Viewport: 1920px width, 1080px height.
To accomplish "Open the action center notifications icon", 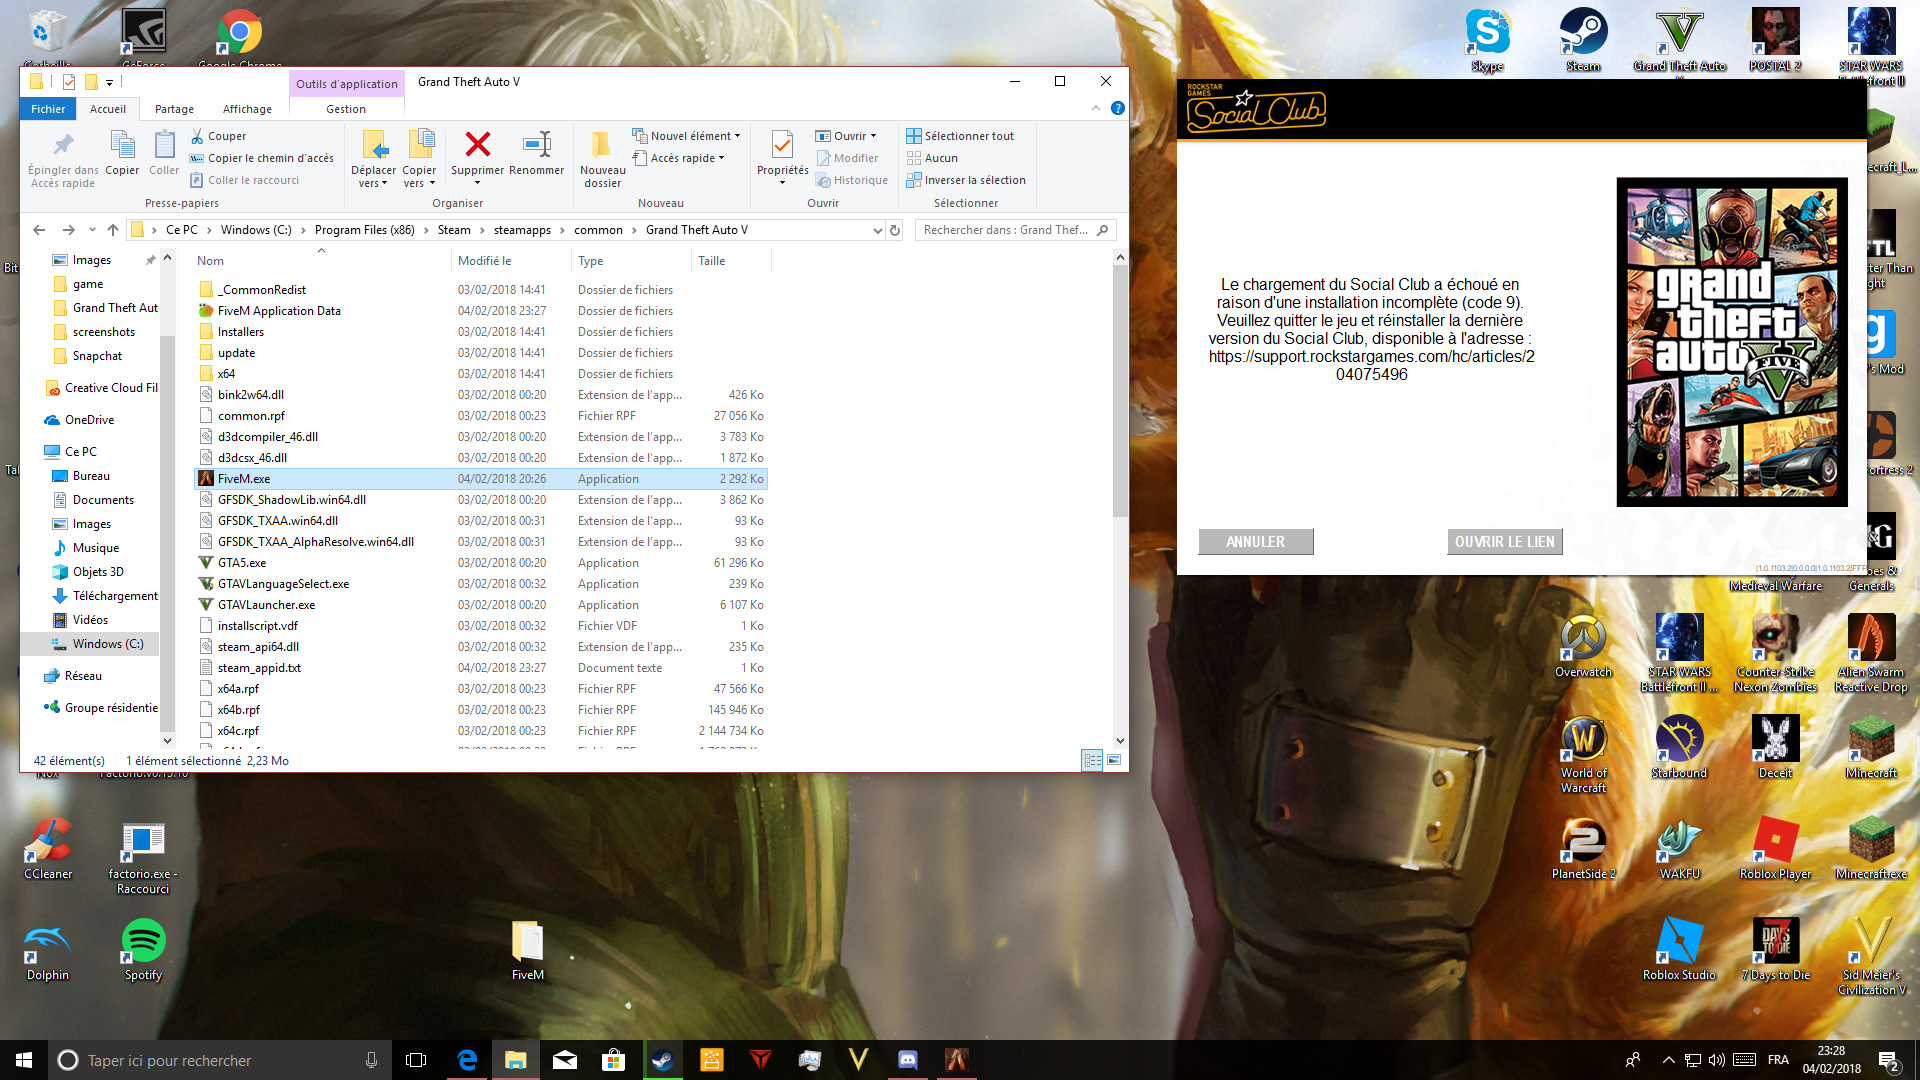I will pyautogui.click(x=1889, y=1060).
